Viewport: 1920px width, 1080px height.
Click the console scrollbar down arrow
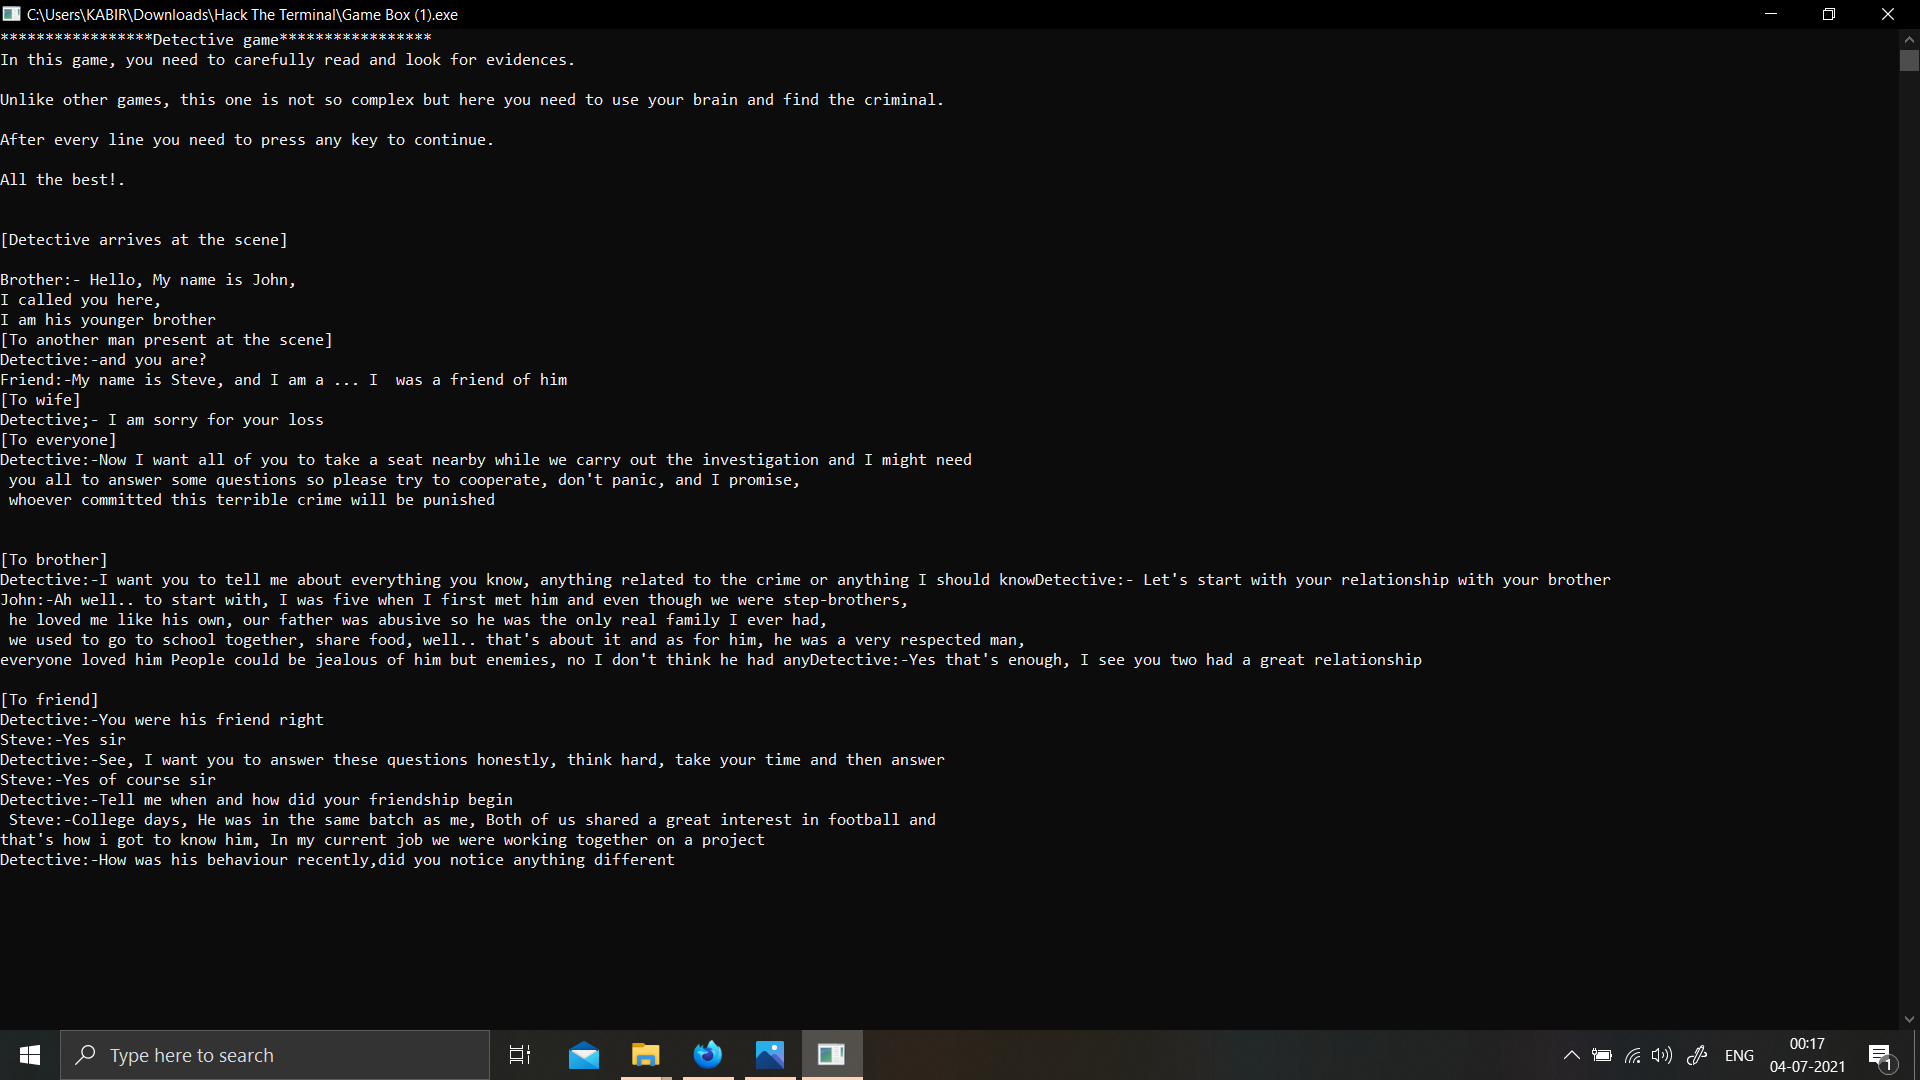(1909, 1019)
